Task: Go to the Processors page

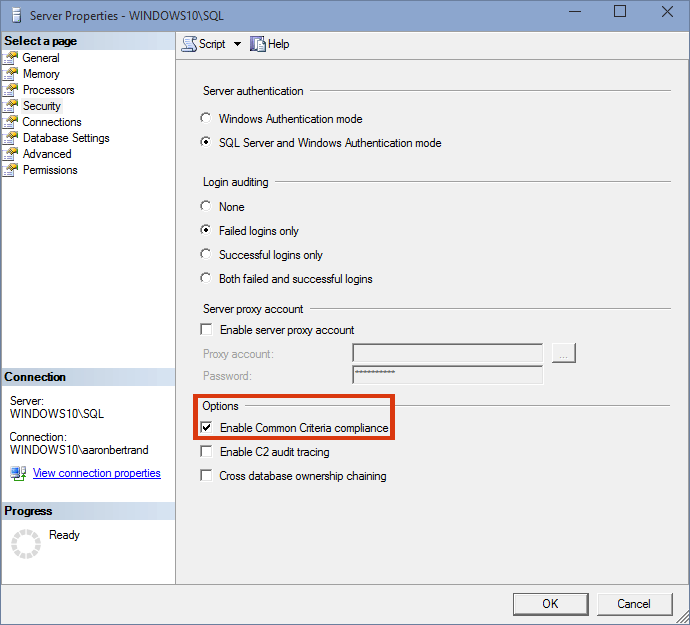Action: 49,90
